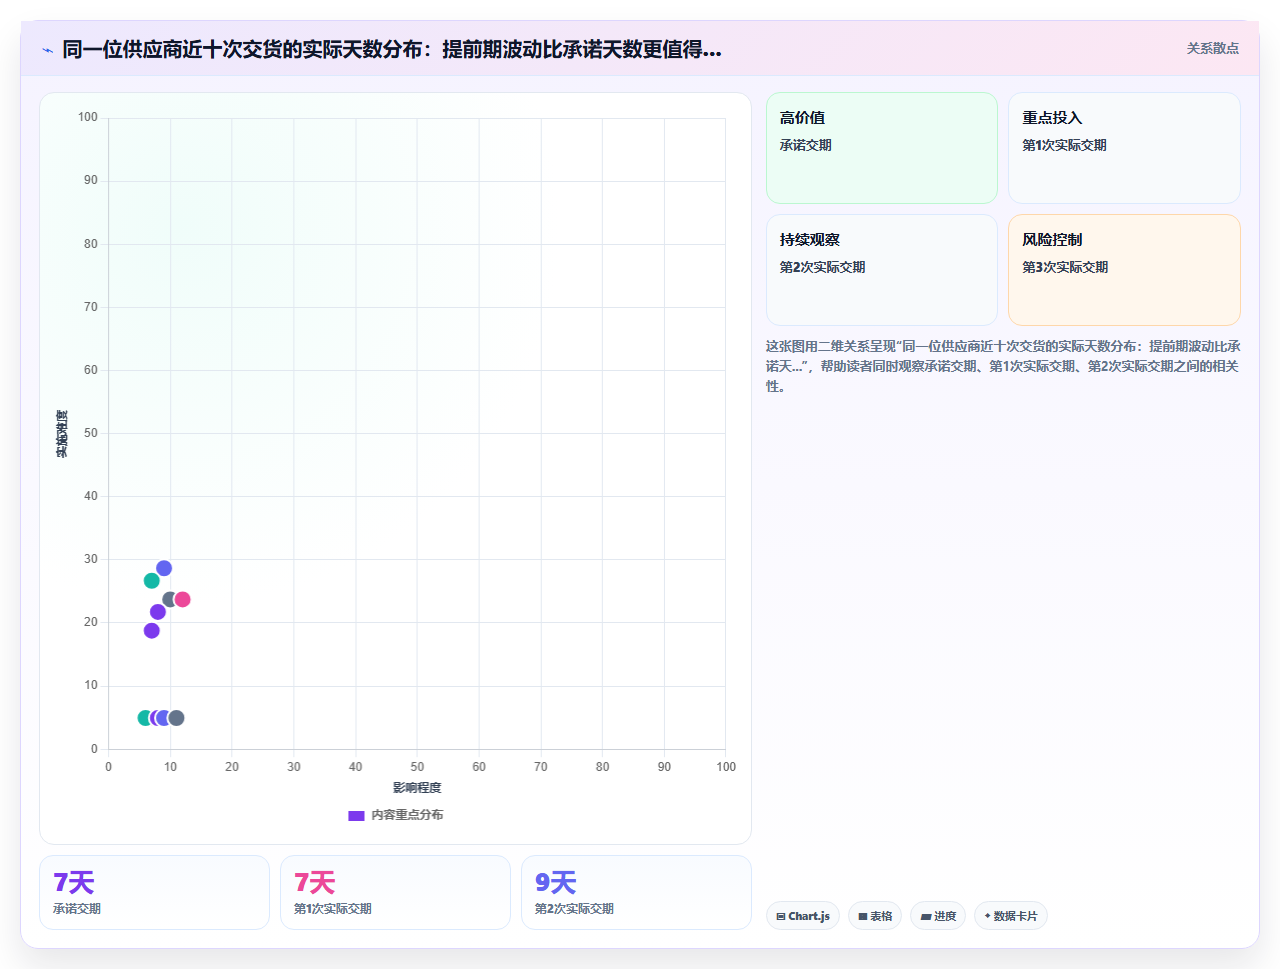The image size is (1280, 969).
Task: Click the pink scatter point
Action: (182, 600)
